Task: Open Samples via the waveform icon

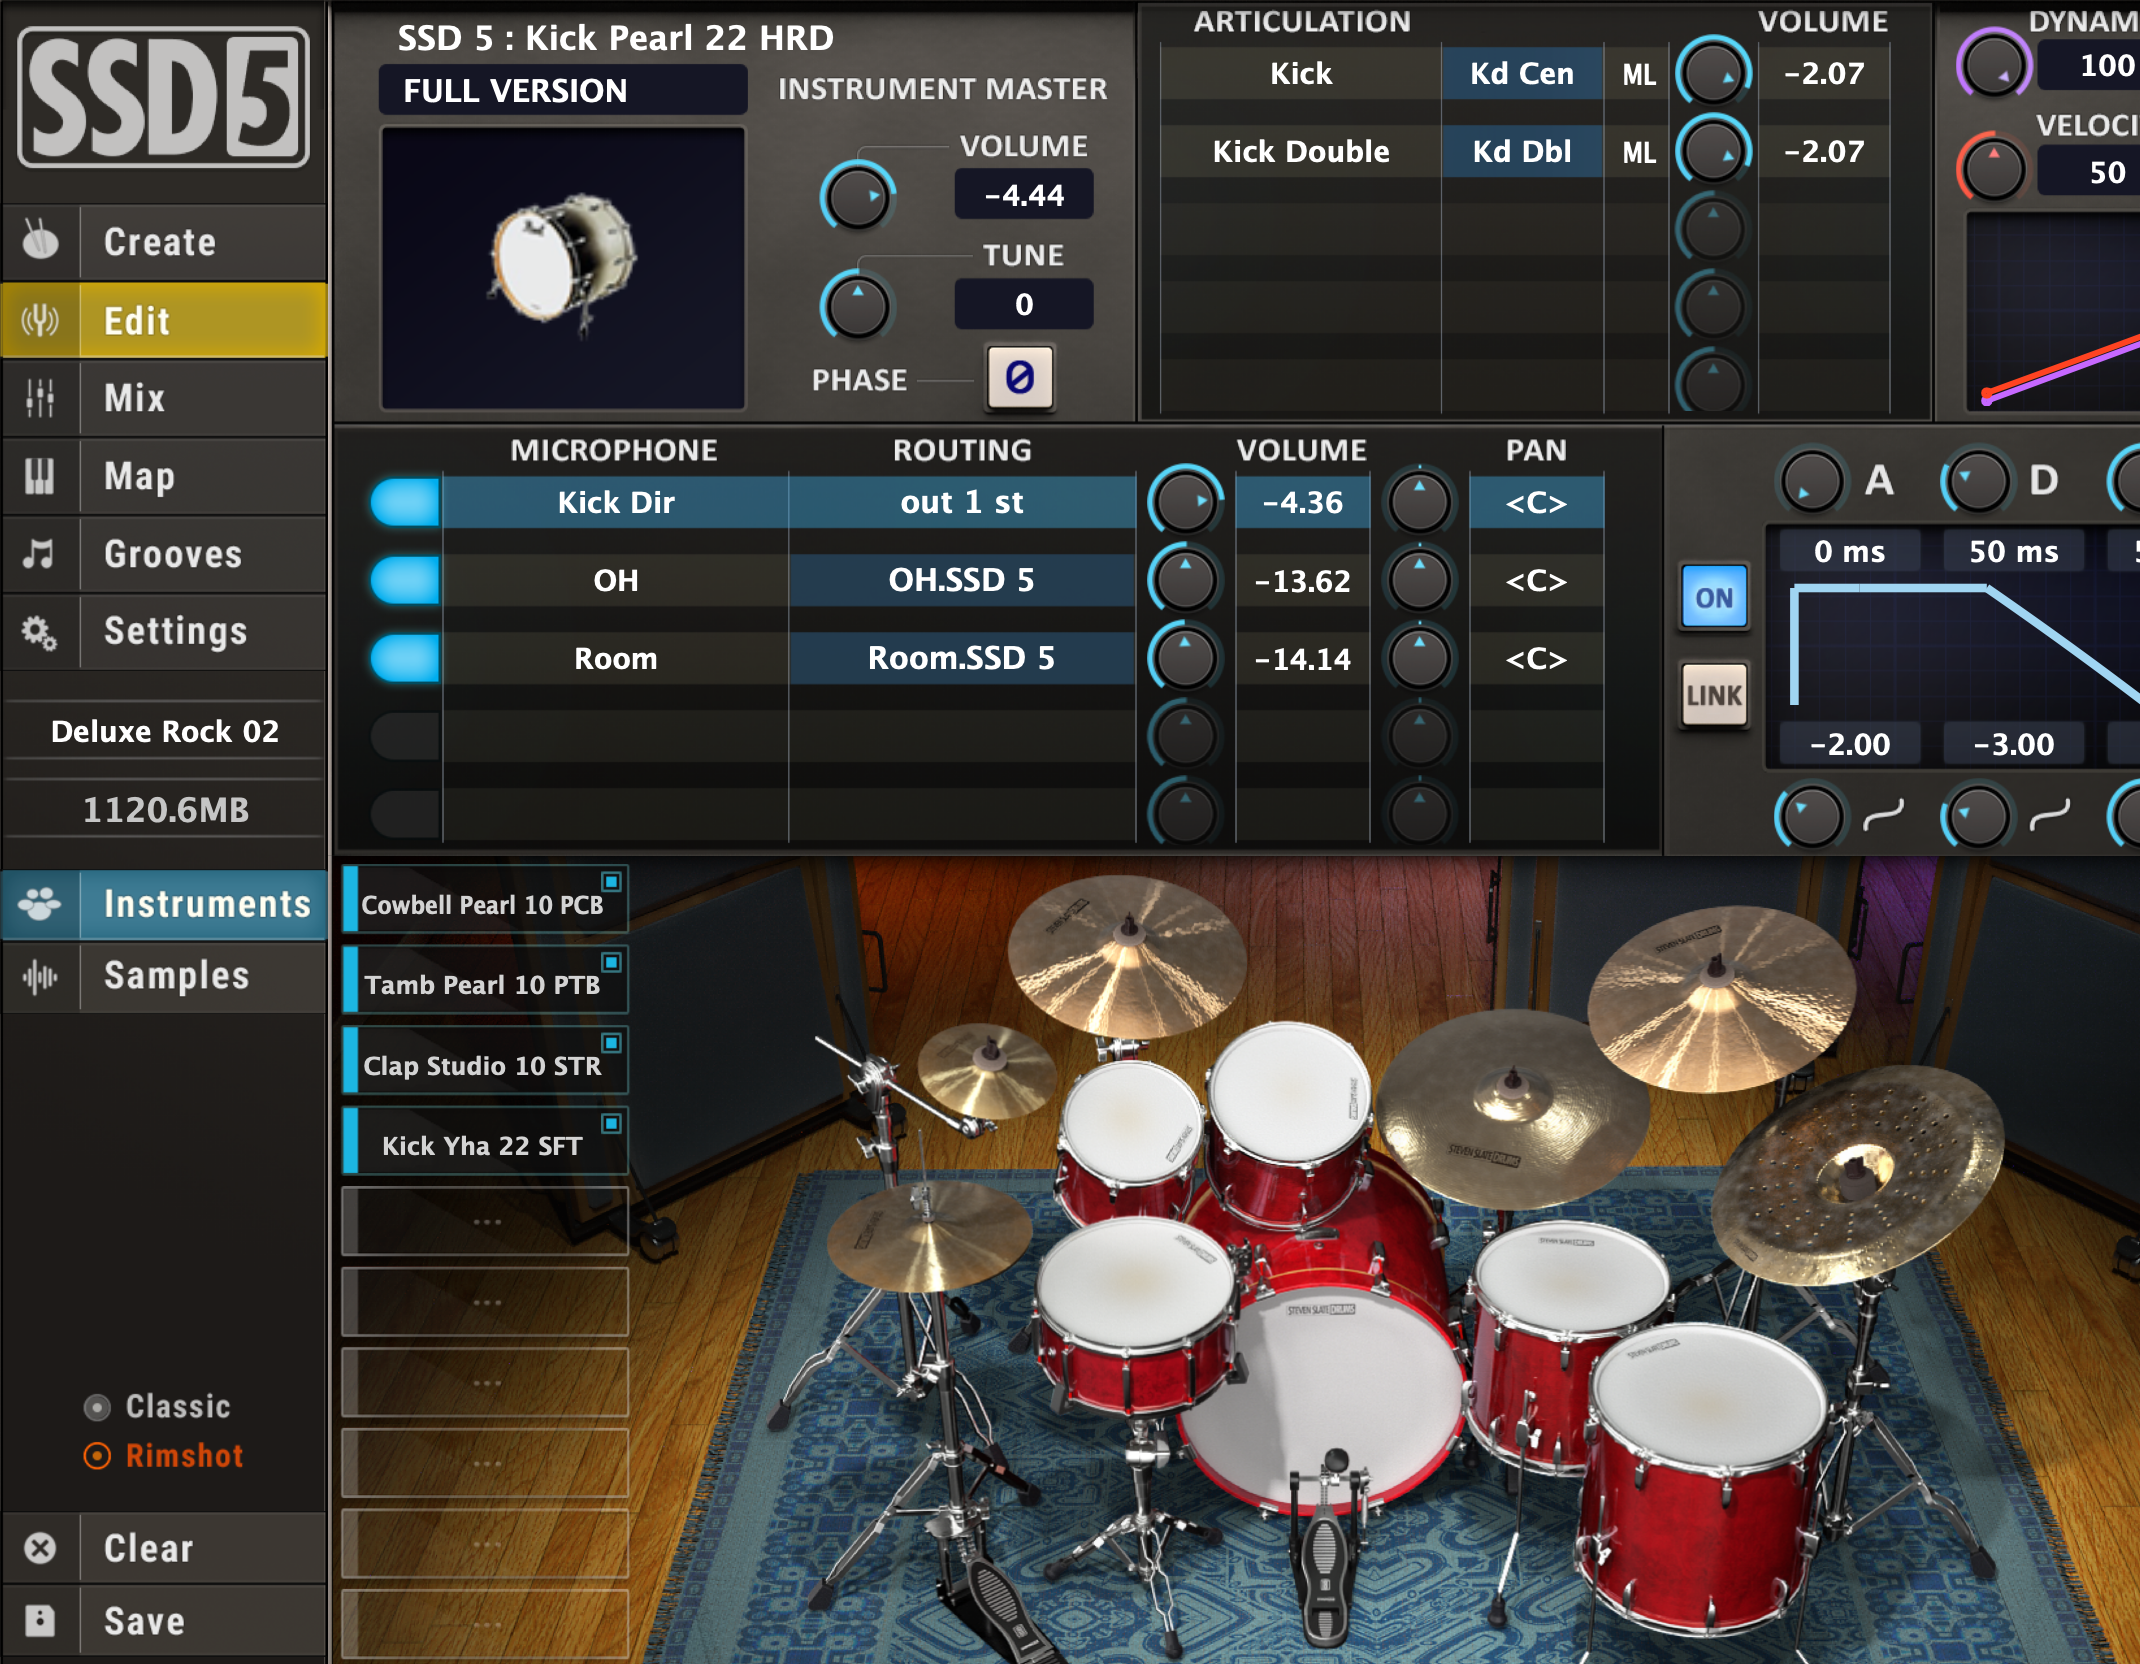Action: (x=40, y=977)
